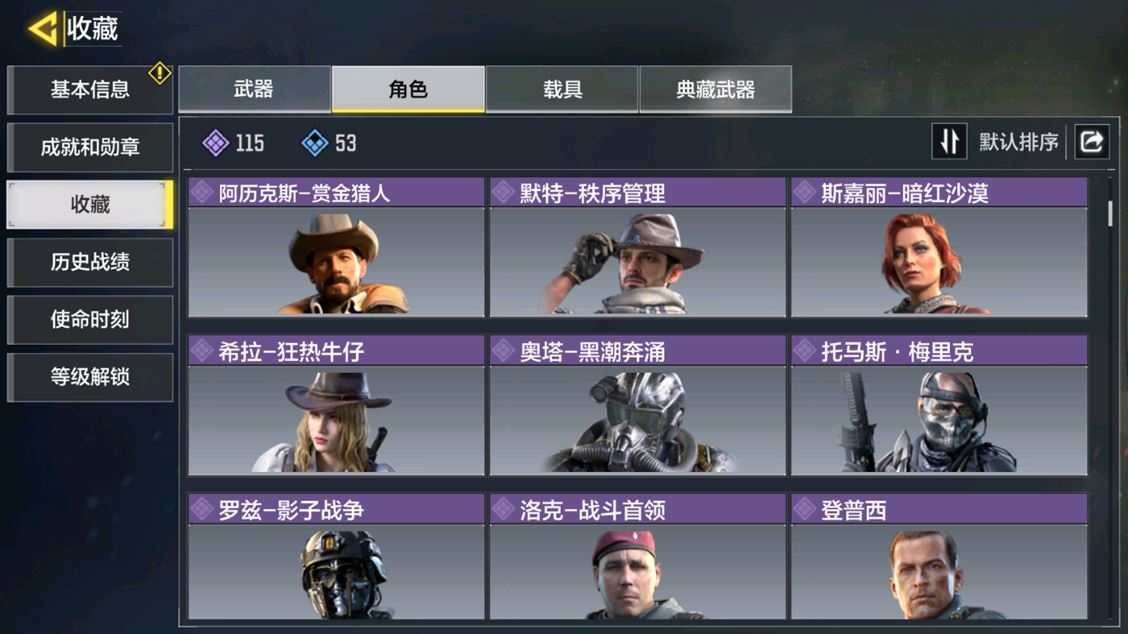Click the blue rare rarity diamond icon
This screenshot has height=634, width=1128.
(x=314, y=142)
